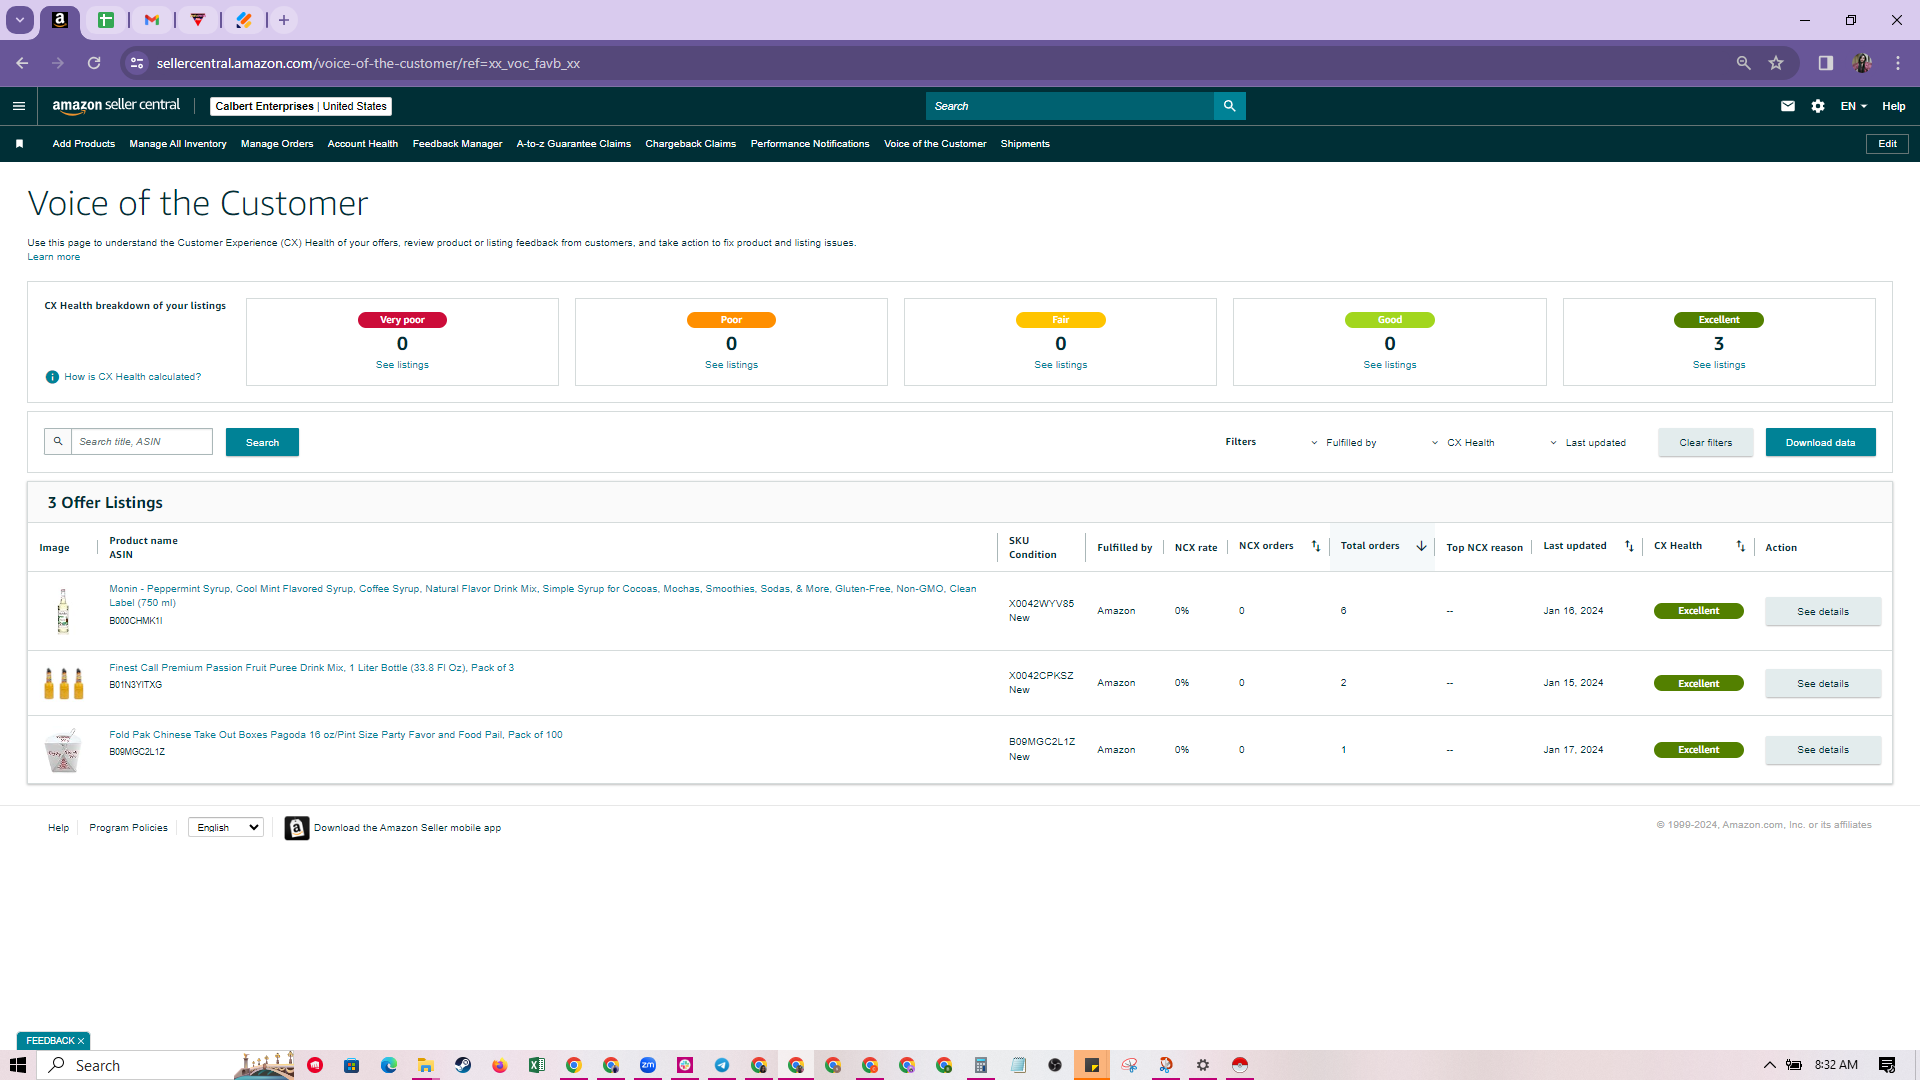Open the Fulfilled by filter dropdown
This screenshot has width=1920, height=1080.
point(1345,443)
